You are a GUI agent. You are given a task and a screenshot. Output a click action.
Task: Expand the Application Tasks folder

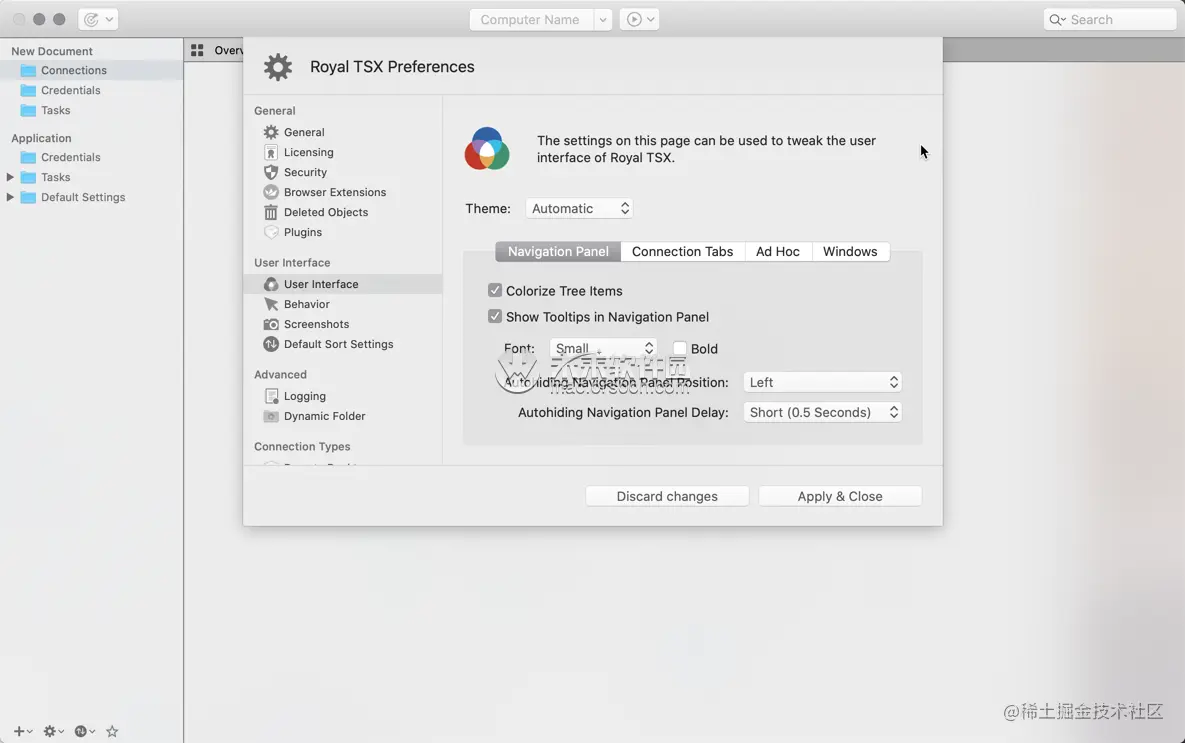(x=10, y=177)
